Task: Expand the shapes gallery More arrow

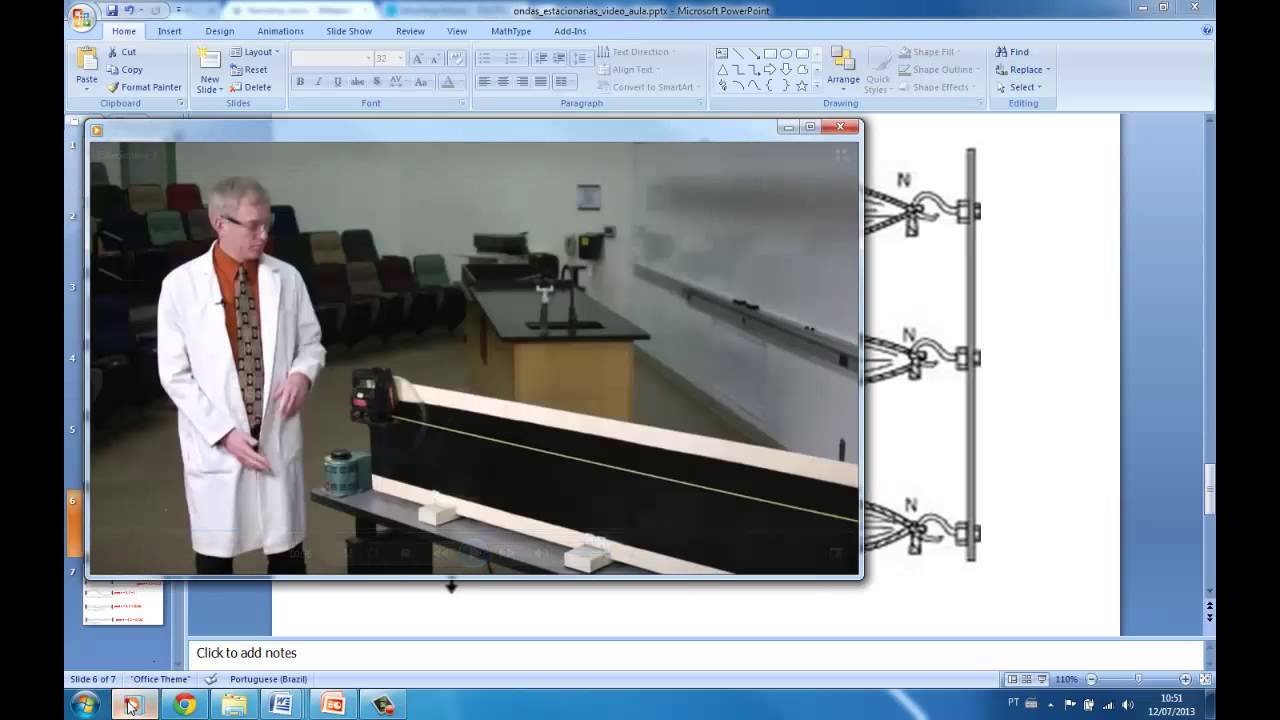Action: tap(816, 87)
